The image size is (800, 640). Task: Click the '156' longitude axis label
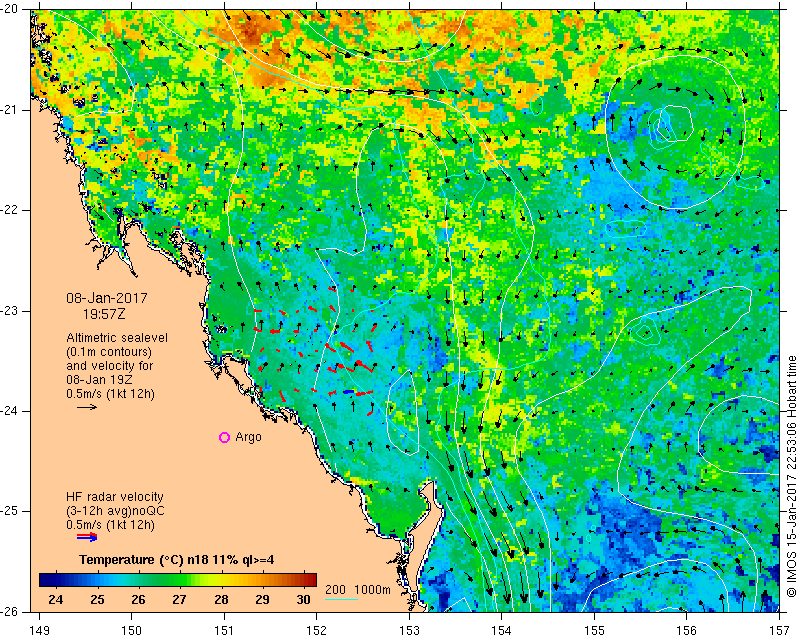coord(687,631)
